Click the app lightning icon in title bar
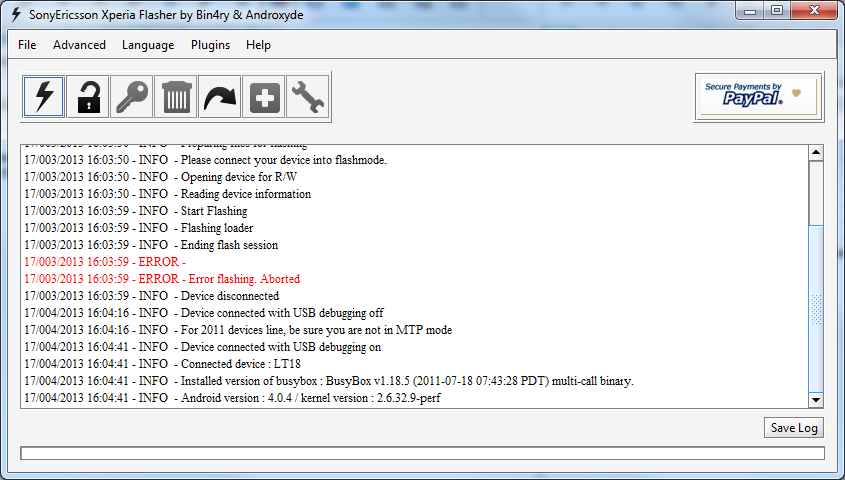Image resolution: width=845 pixels, height=480 pixels. (16, 14)
